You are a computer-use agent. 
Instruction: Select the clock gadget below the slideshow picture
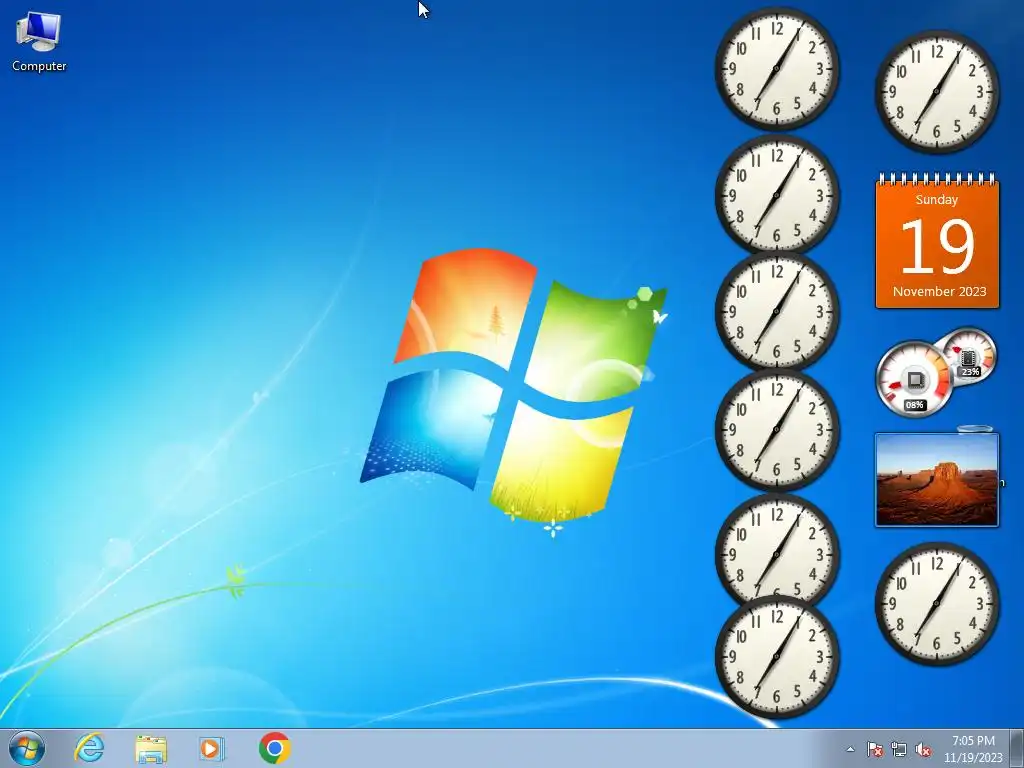click(x=936, y=604)
